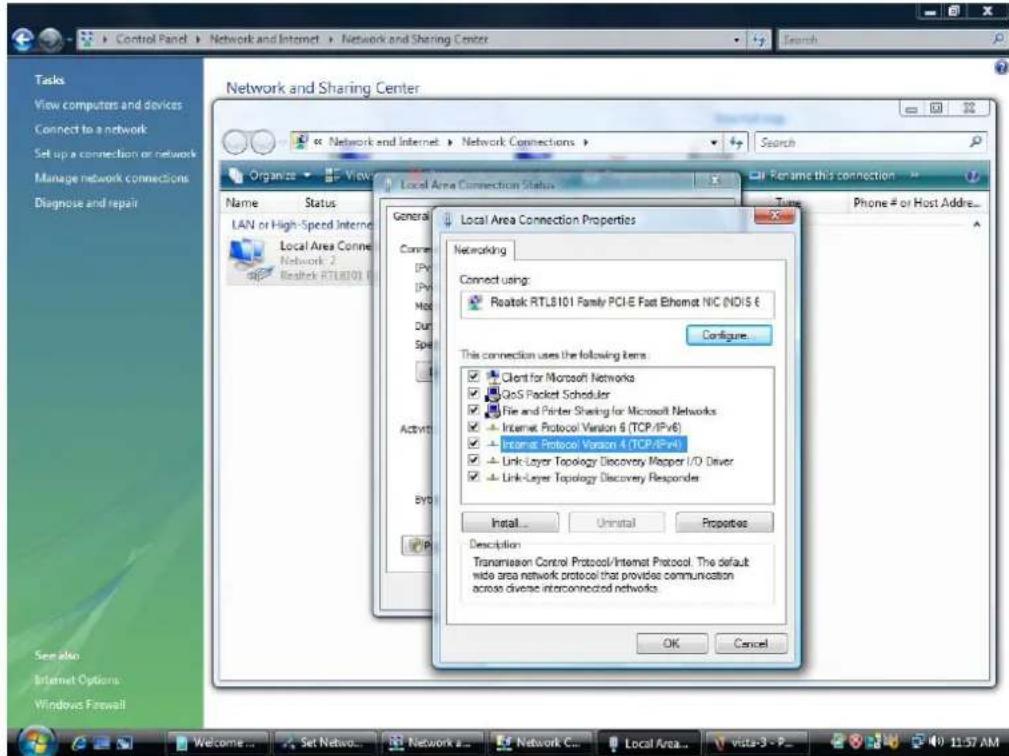
Task: Click the blue help icon in Control Panel
Action: (1001, 66)
